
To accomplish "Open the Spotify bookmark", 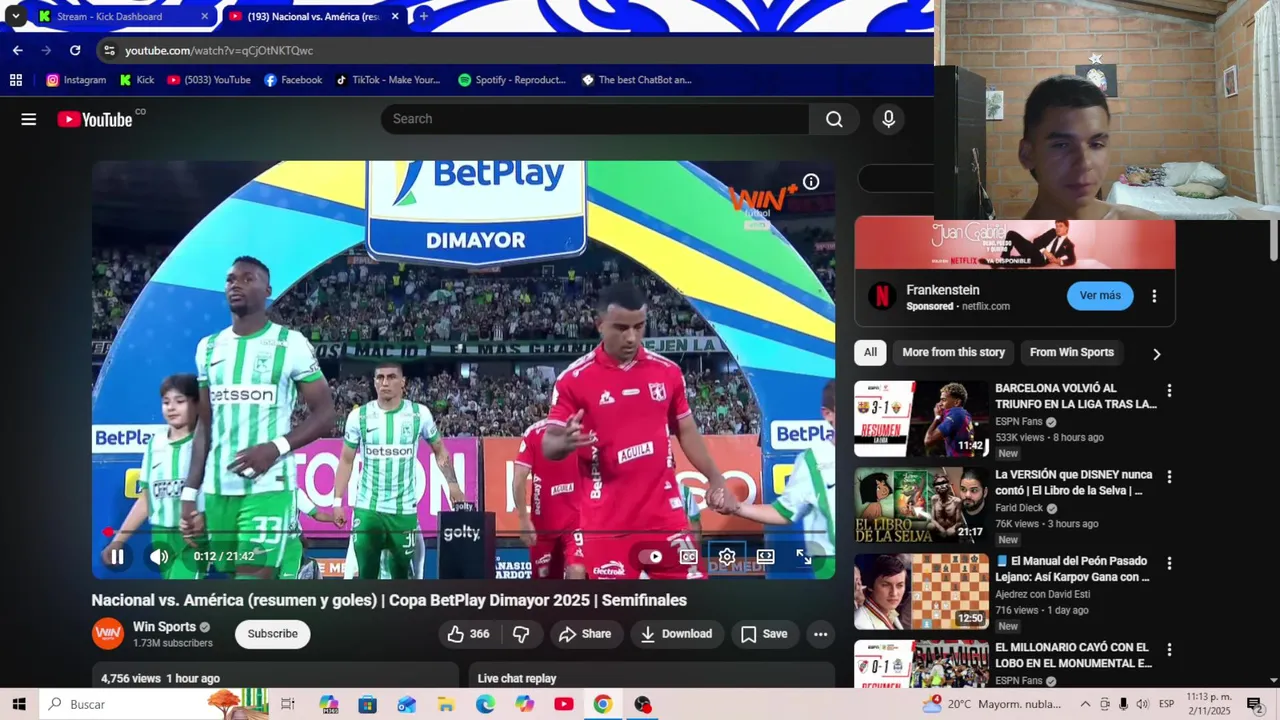I will click(512, 80).
